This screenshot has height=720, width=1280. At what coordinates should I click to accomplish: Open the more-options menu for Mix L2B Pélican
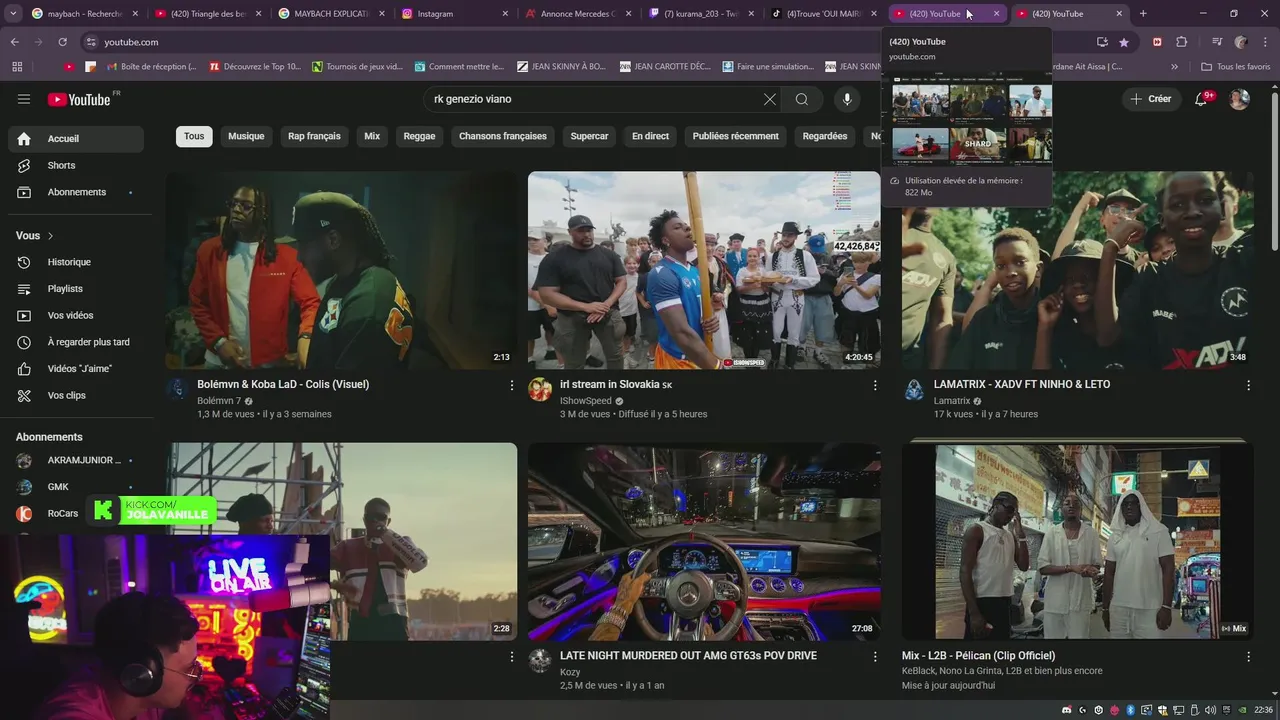1248,657
